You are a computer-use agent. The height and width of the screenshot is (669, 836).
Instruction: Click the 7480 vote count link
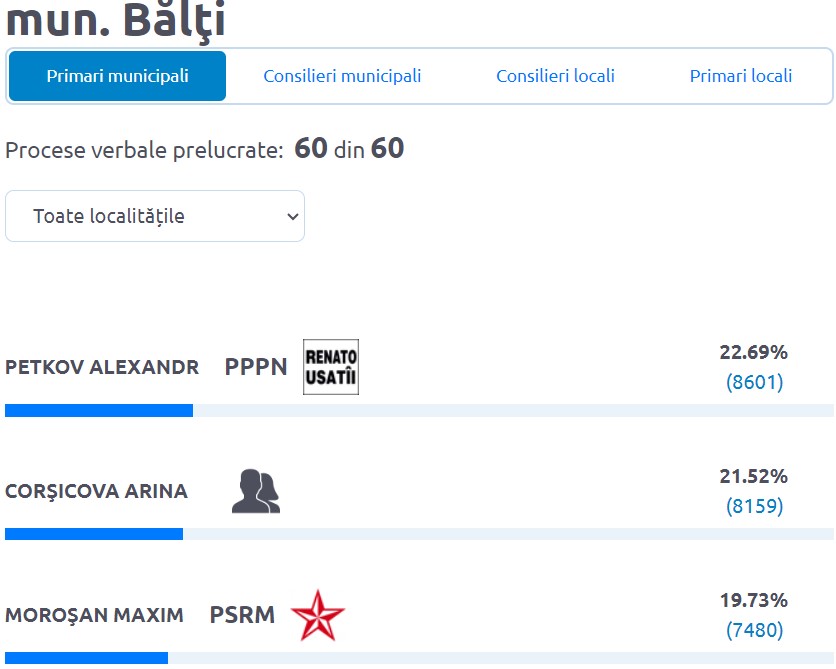(754, 630)
